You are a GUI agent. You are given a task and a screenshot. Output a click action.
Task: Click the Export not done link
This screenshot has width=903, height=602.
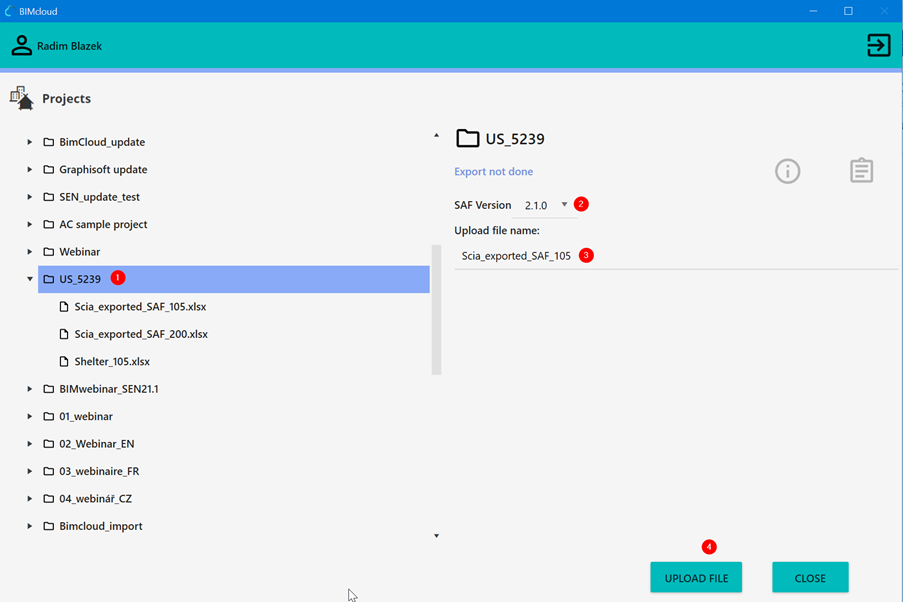pos(494,172)
